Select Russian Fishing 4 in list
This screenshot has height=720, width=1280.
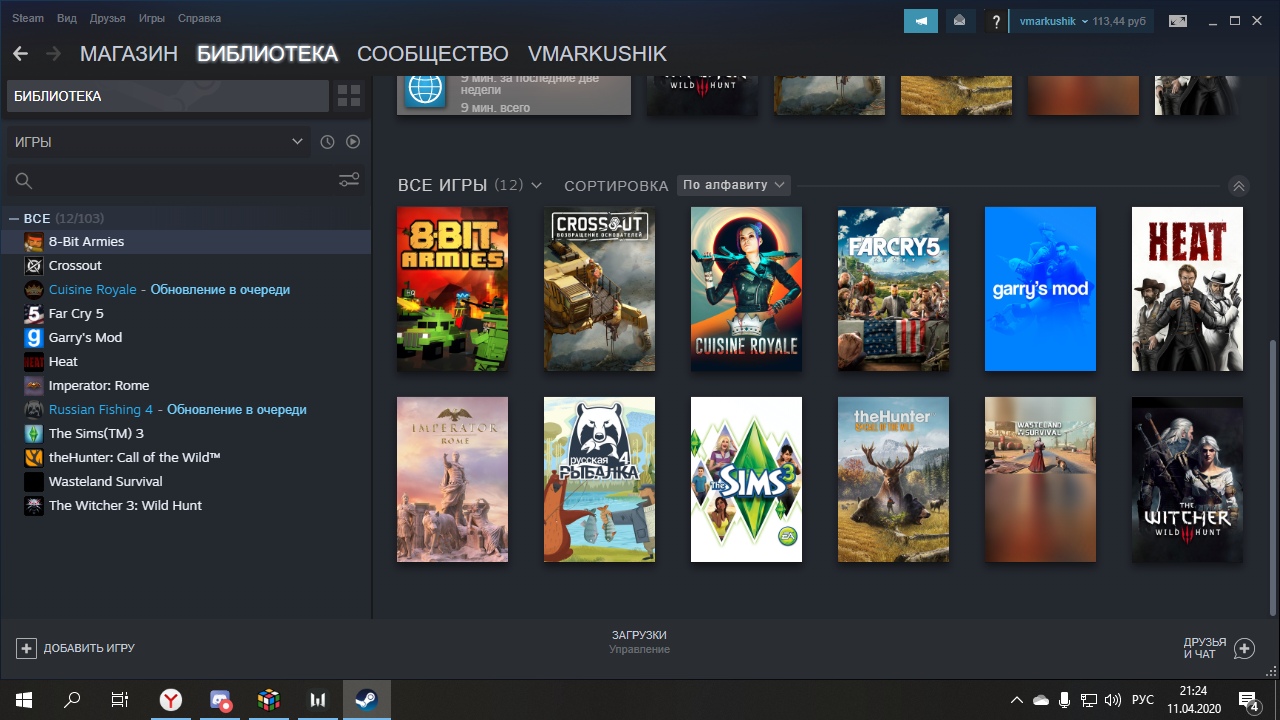[185, 409]
